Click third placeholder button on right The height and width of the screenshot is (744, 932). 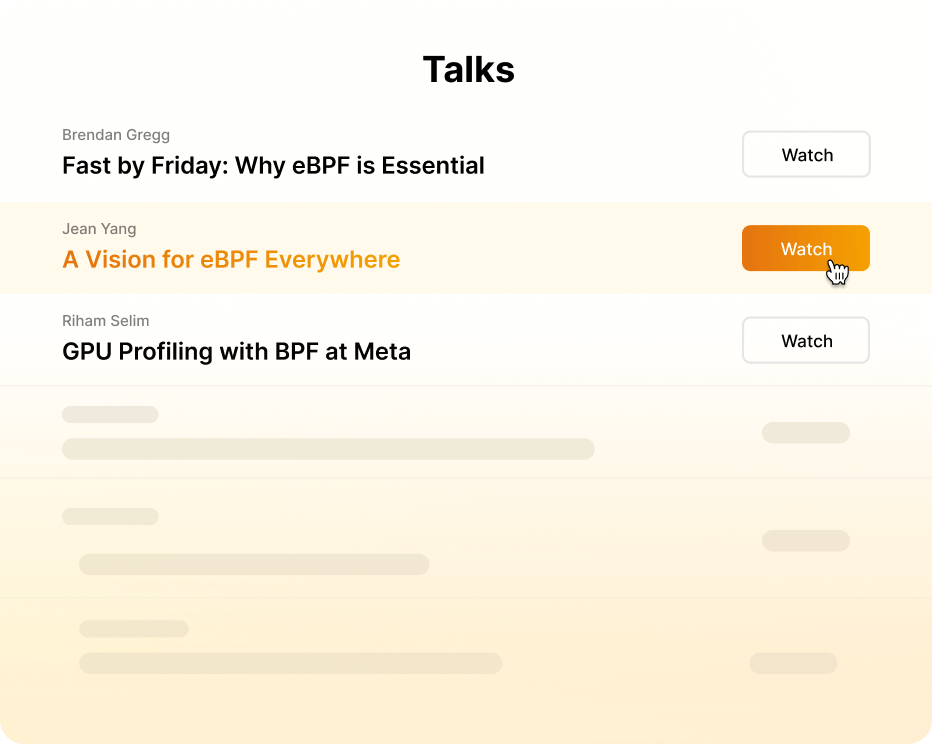coord(794,663)
